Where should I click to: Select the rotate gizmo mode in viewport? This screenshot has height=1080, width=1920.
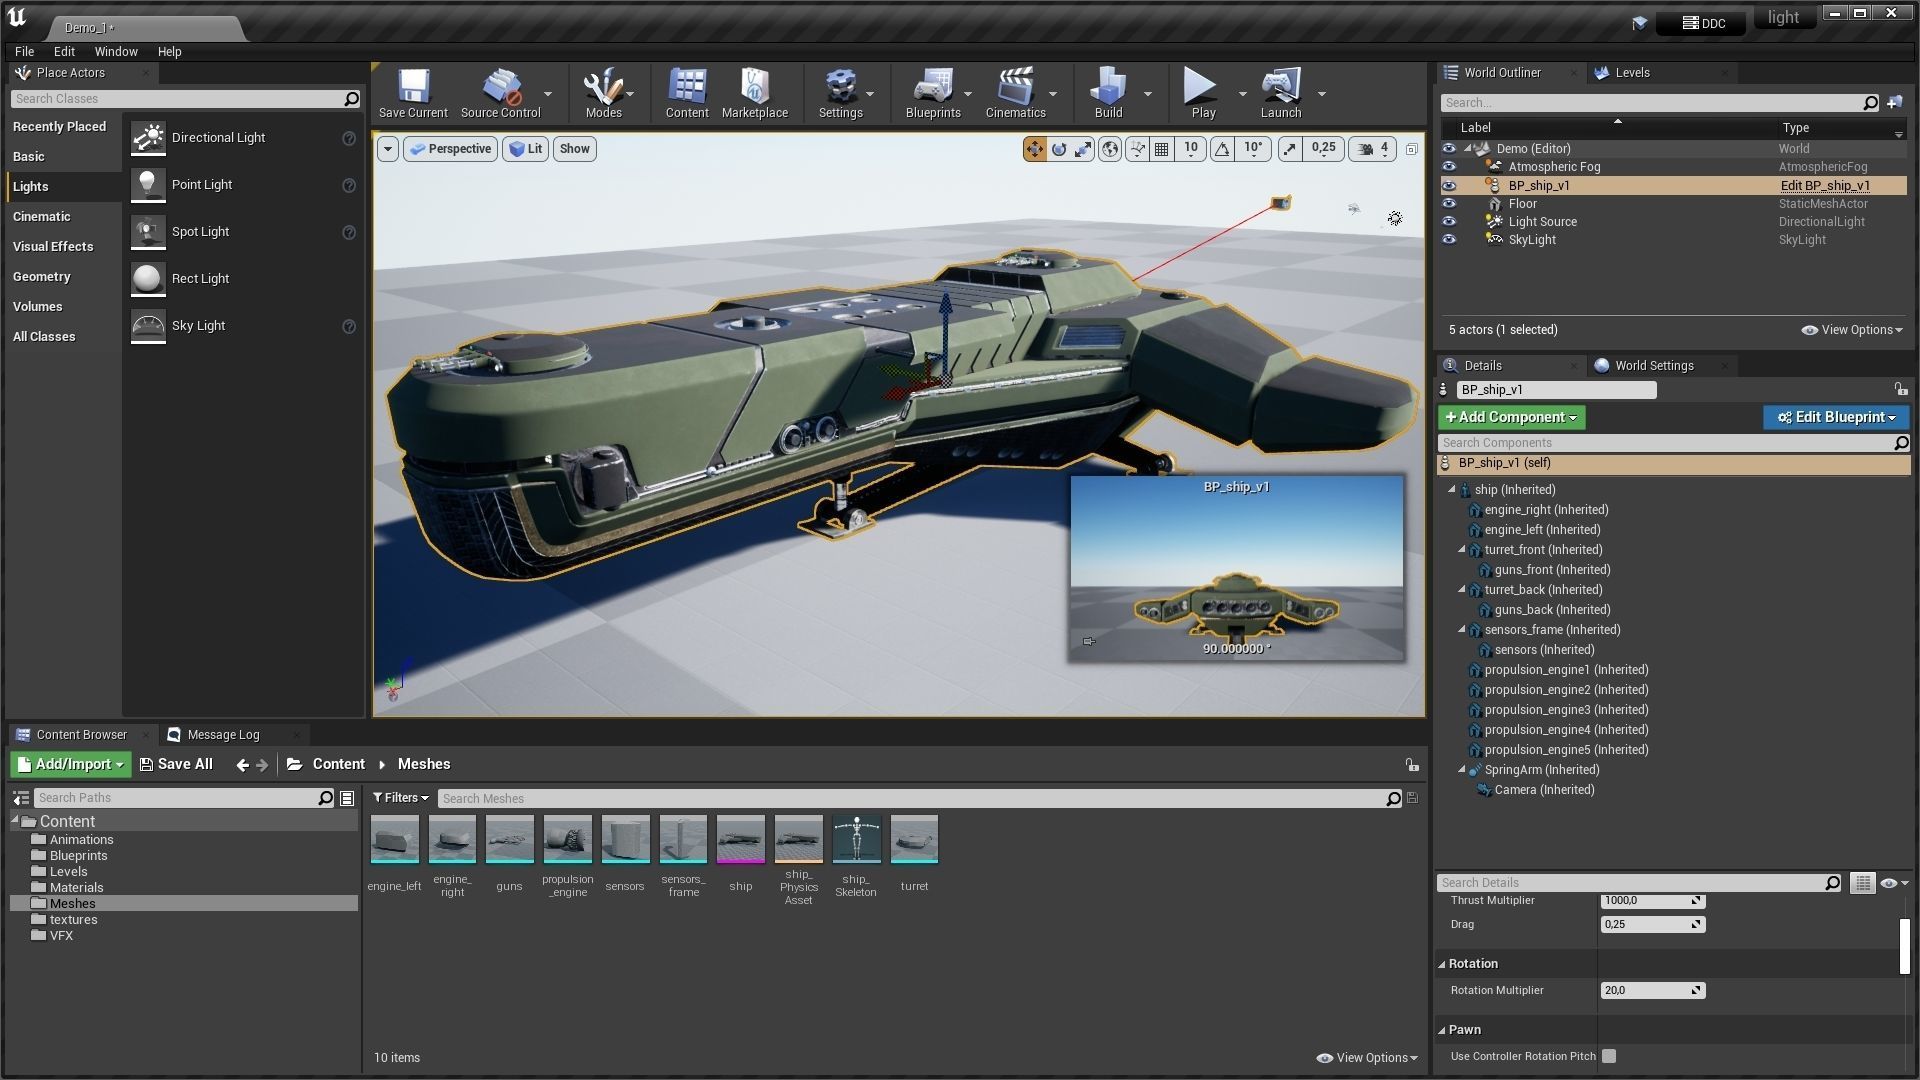[1059, 149]
